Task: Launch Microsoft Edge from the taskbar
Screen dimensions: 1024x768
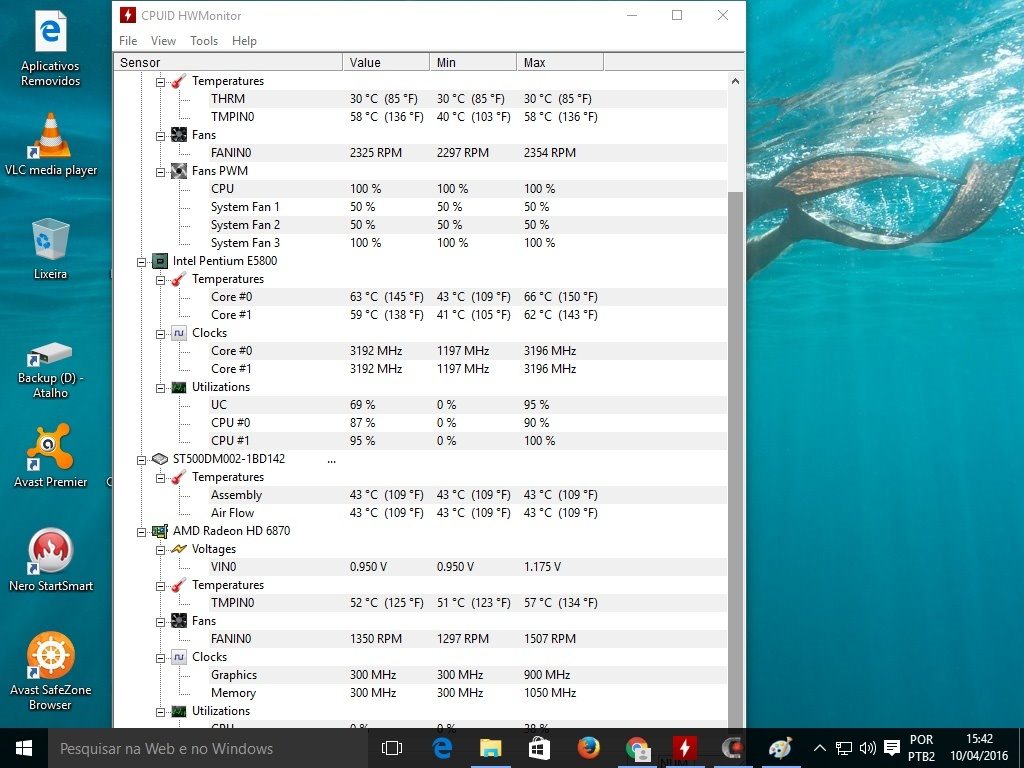Action: 442,748
